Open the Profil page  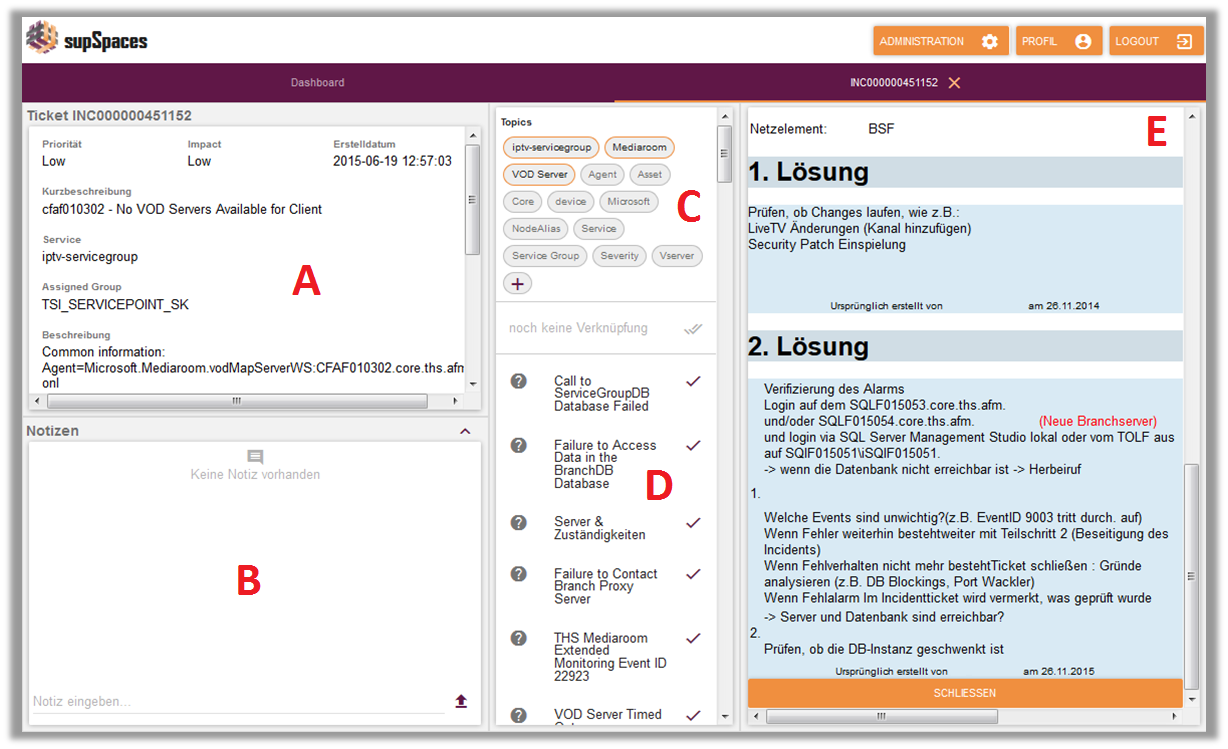click(1057, 41)
